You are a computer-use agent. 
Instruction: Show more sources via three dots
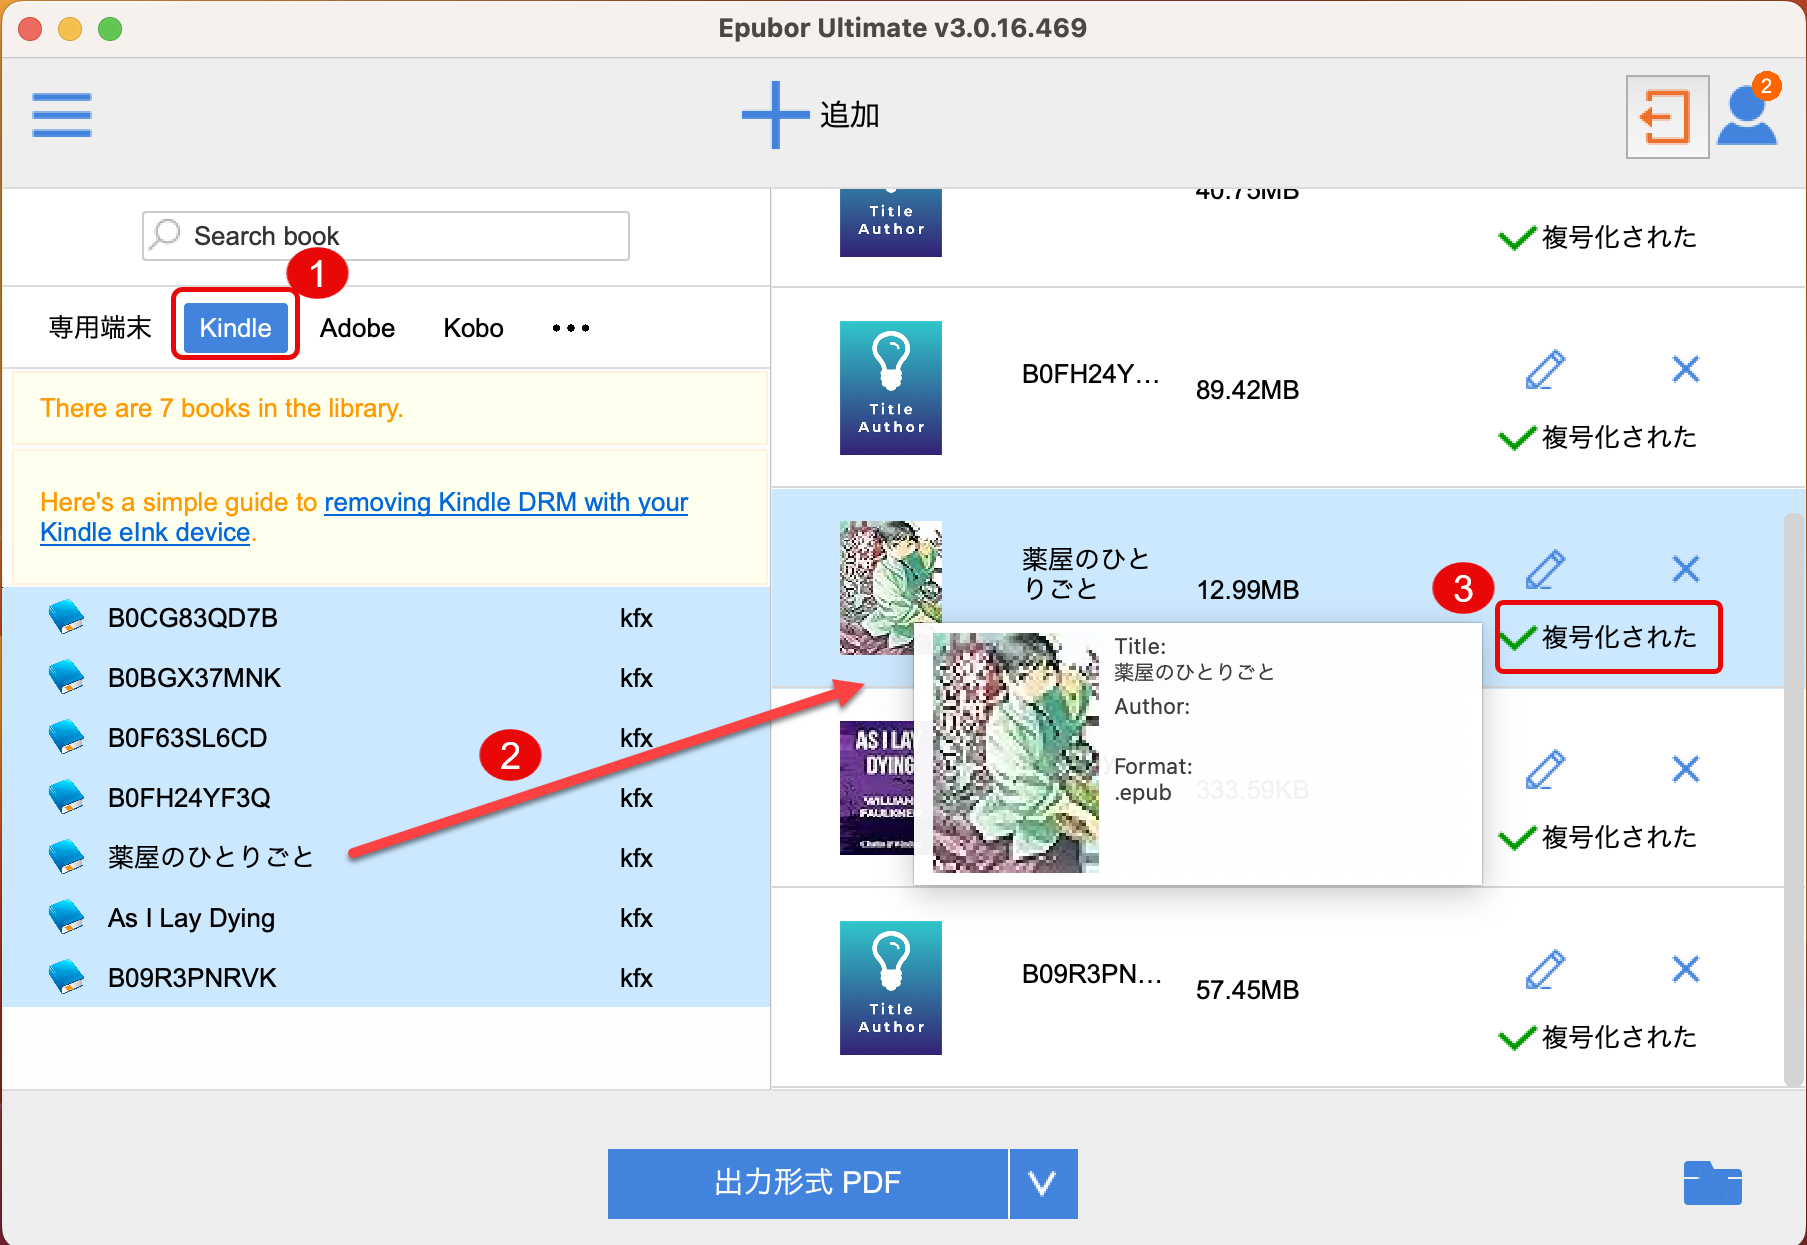(571, 328)
